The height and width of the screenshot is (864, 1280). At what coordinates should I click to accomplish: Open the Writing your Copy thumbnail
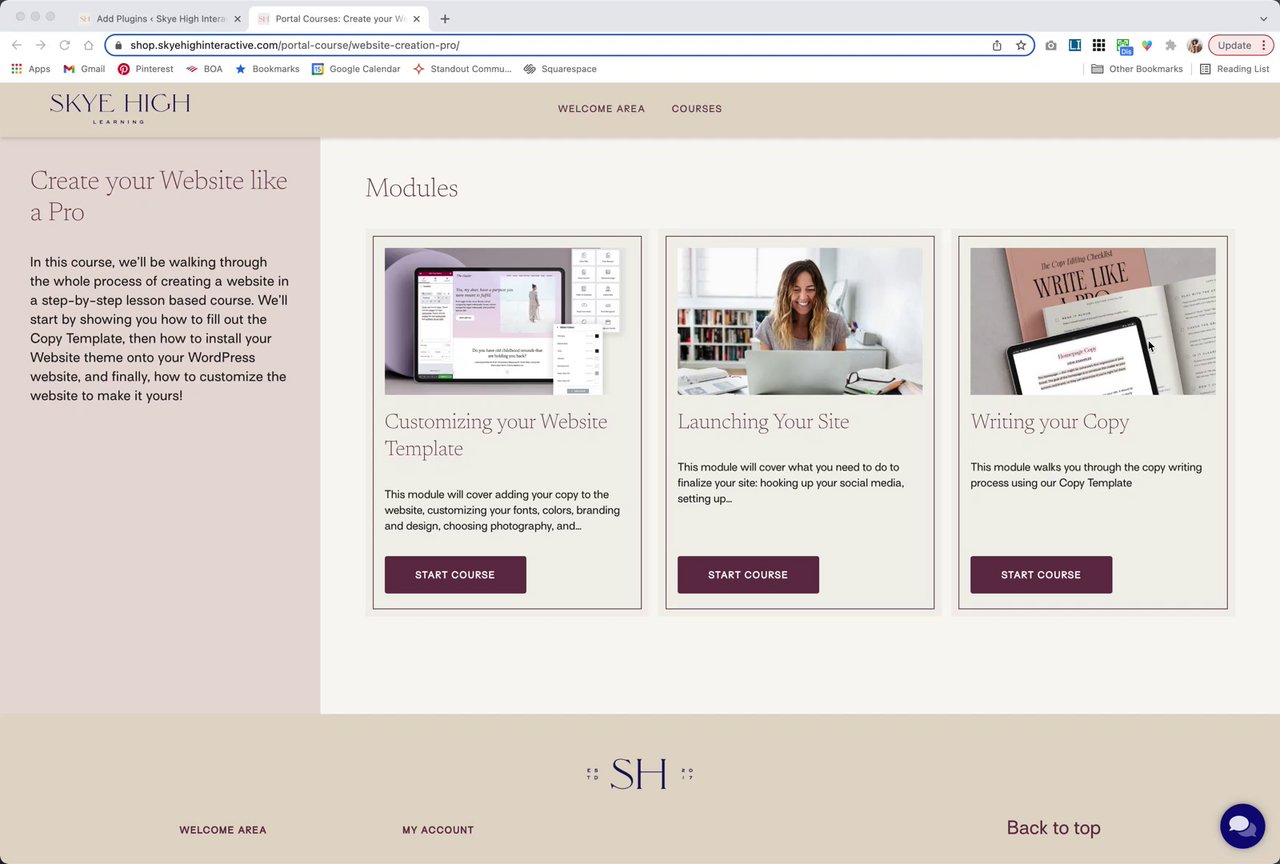1093,321
